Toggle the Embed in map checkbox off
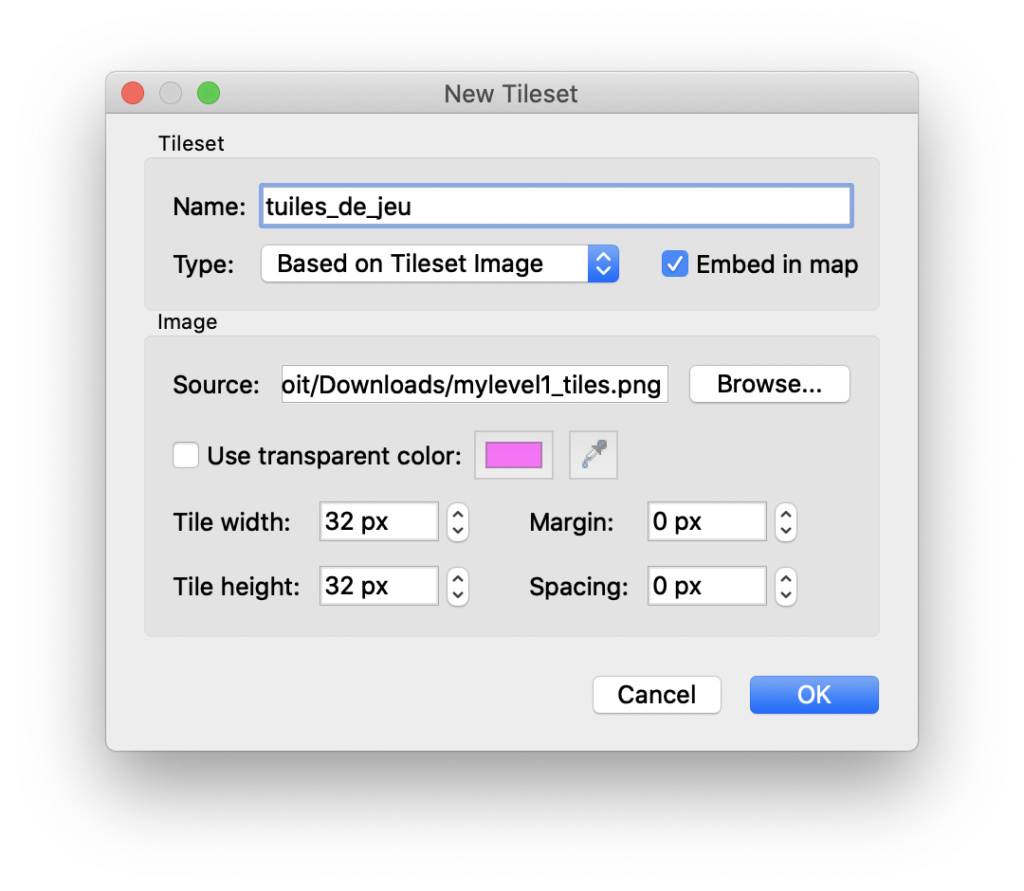Viewport: 1024px width, 891px height. click(x=675, y=264)
